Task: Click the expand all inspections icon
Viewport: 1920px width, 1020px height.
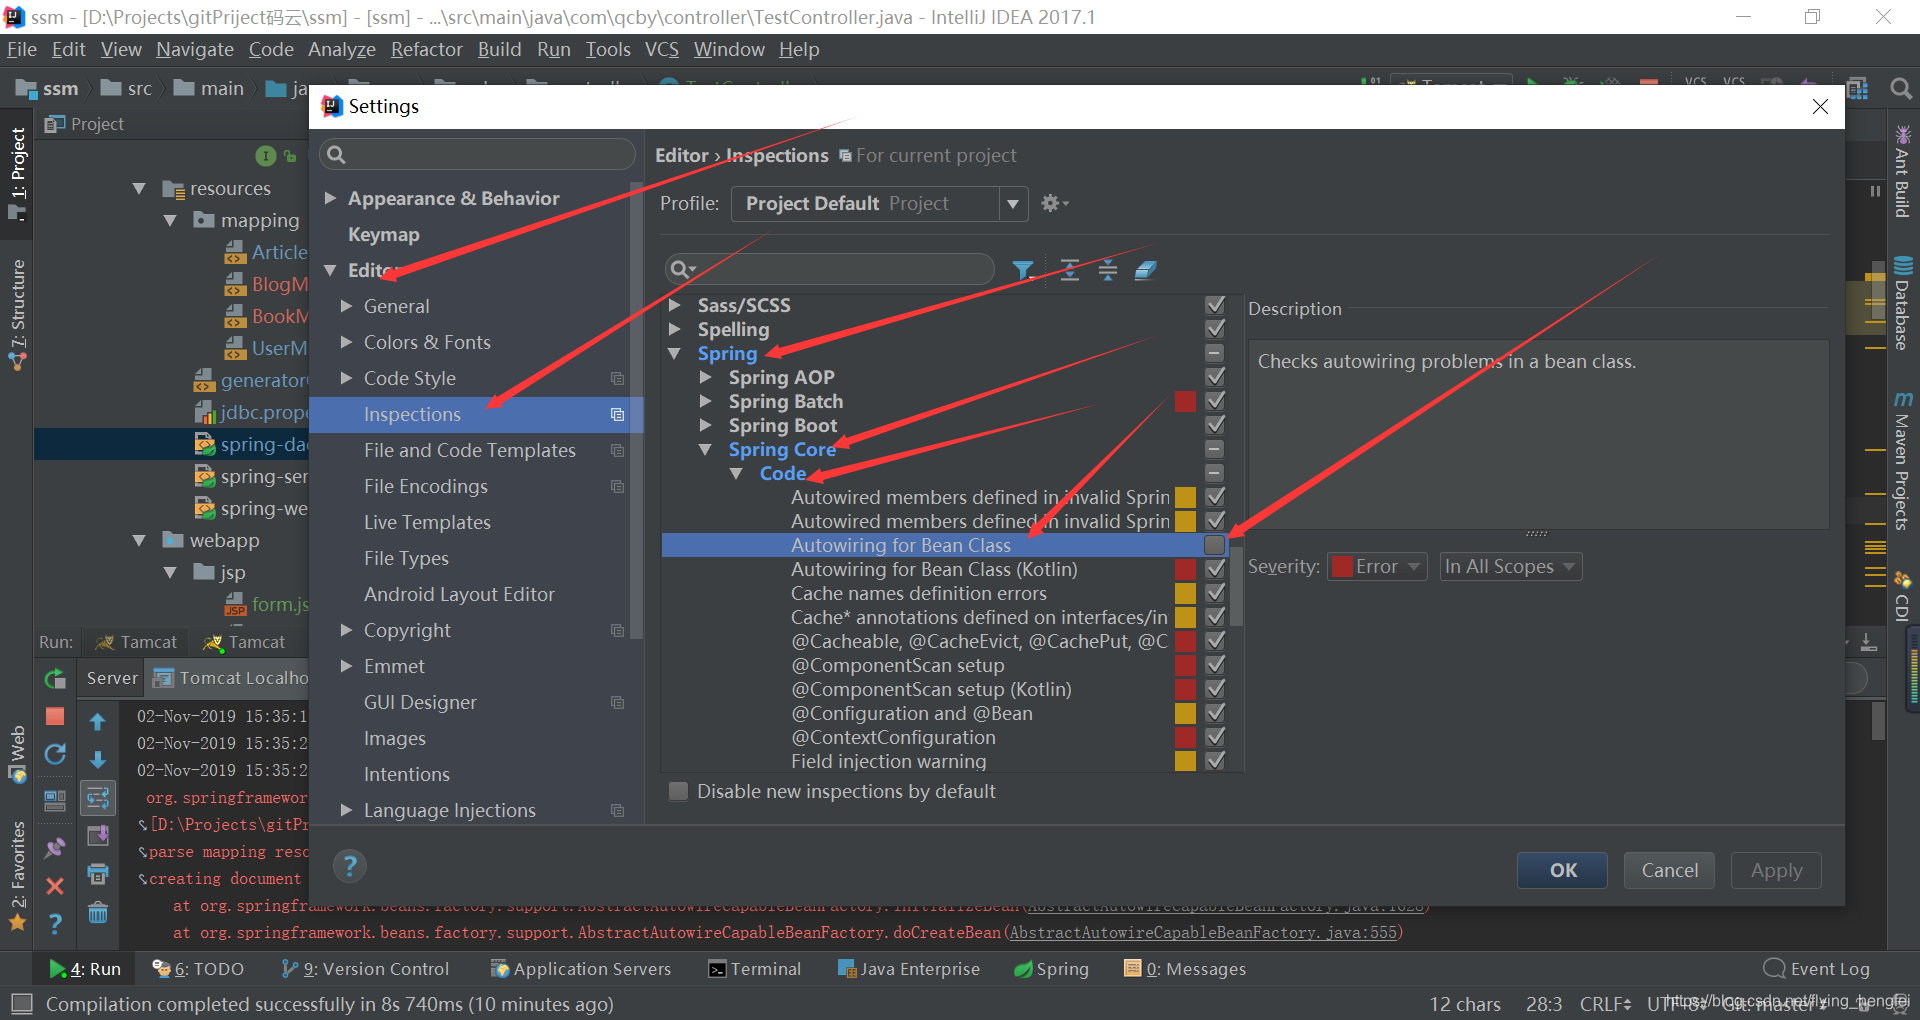Action: (x=1070, y=270)
